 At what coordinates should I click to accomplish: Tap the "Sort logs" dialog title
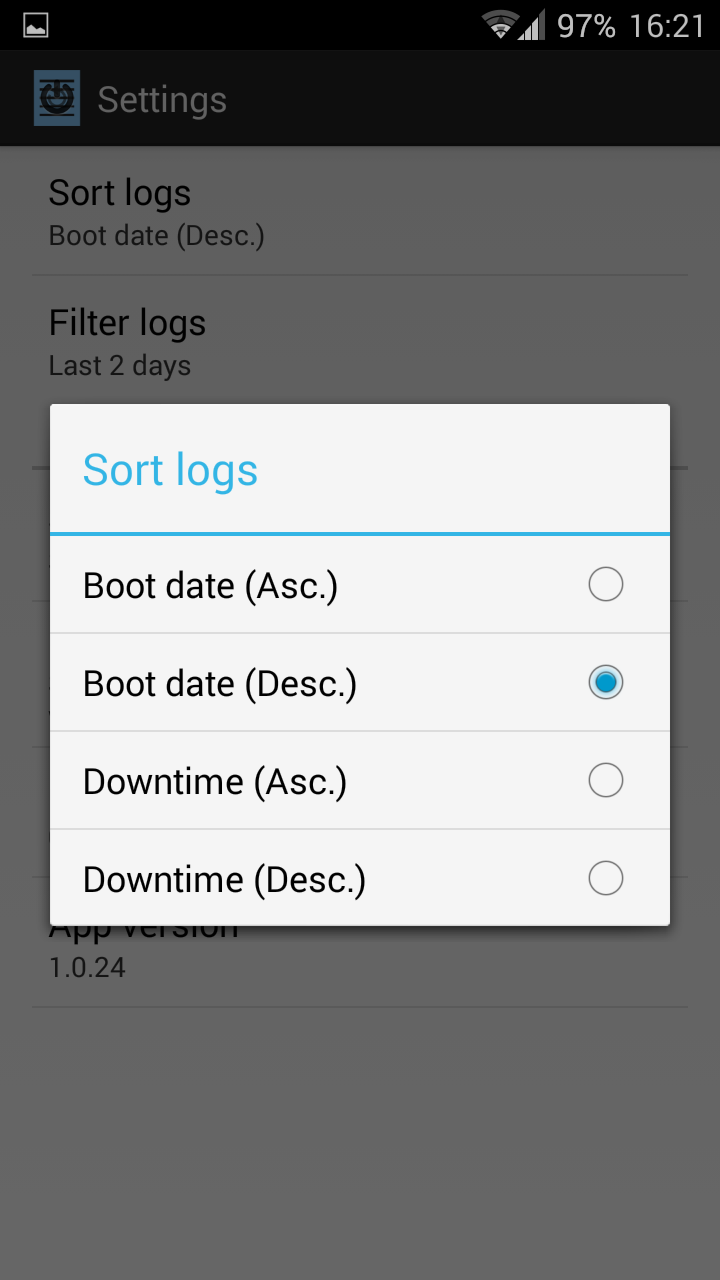[170, 470]
